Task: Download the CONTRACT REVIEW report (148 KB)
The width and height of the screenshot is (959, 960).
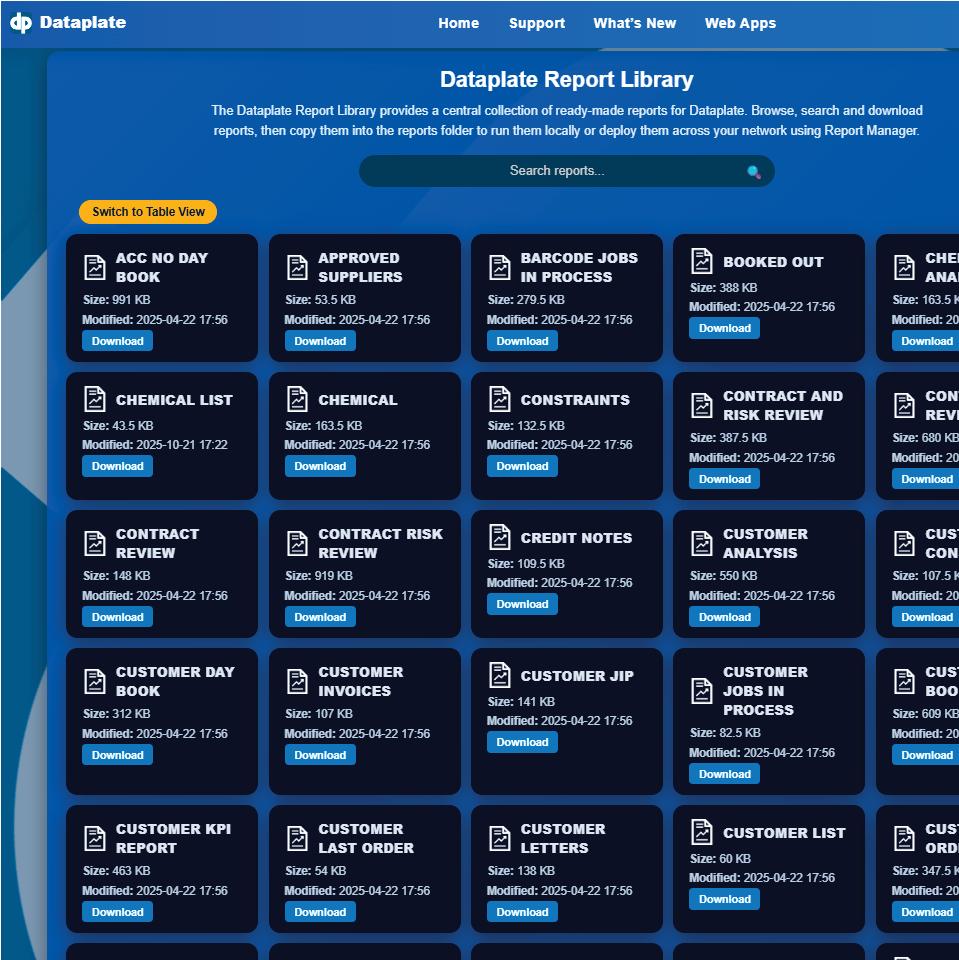Action: 118,617
